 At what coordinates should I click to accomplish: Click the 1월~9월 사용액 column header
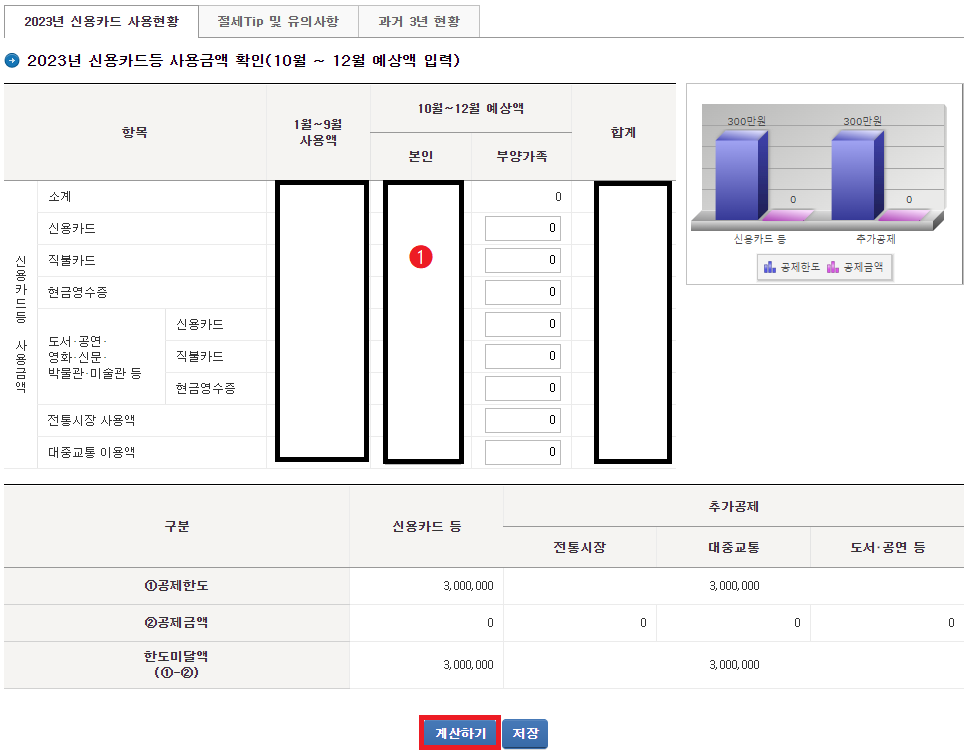coord(318,132)
